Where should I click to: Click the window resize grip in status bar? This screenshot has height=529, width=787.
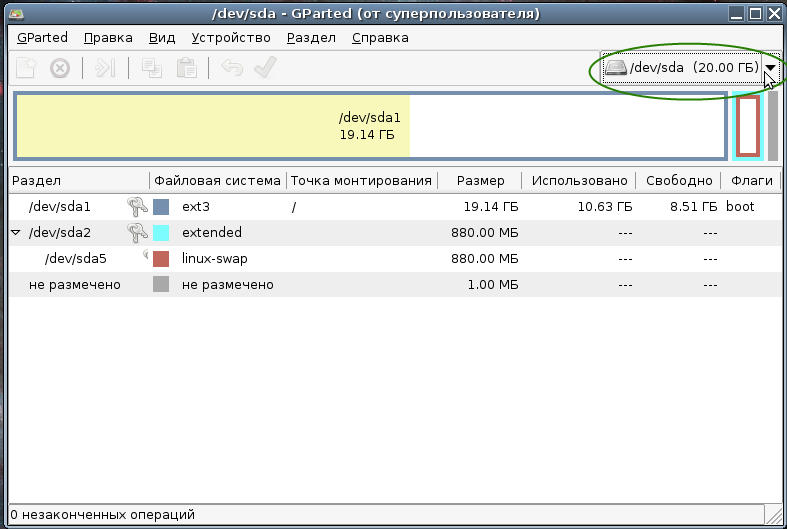(772, 515)
